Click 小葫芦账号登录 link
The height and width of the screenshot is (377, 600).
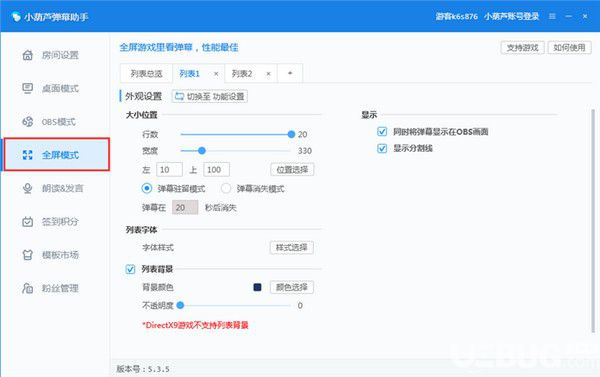(512, 16)
